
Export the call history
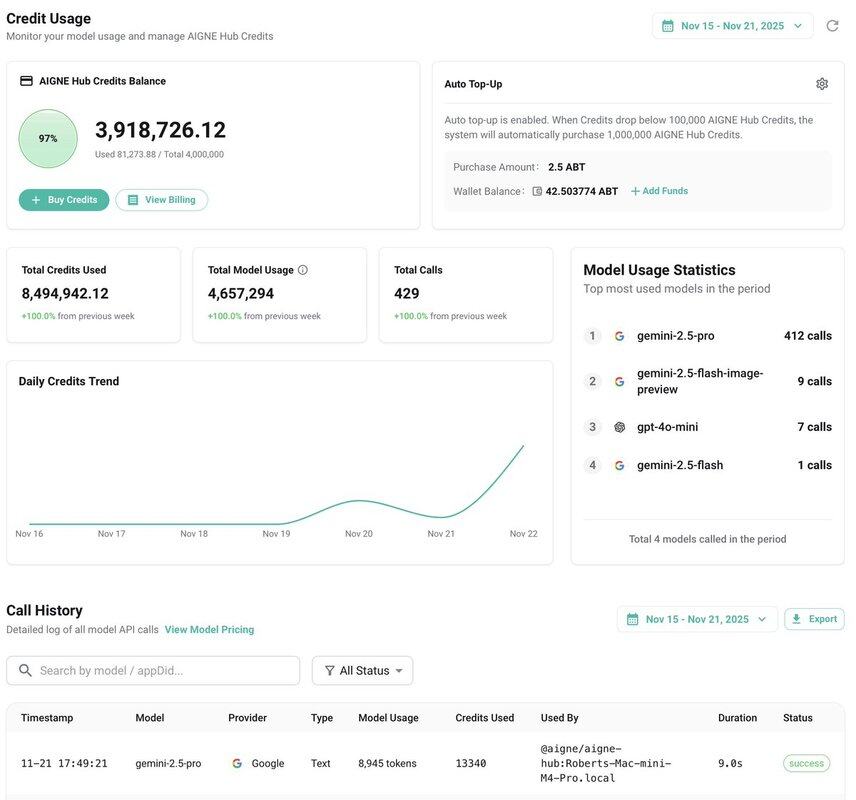(814, 619)
